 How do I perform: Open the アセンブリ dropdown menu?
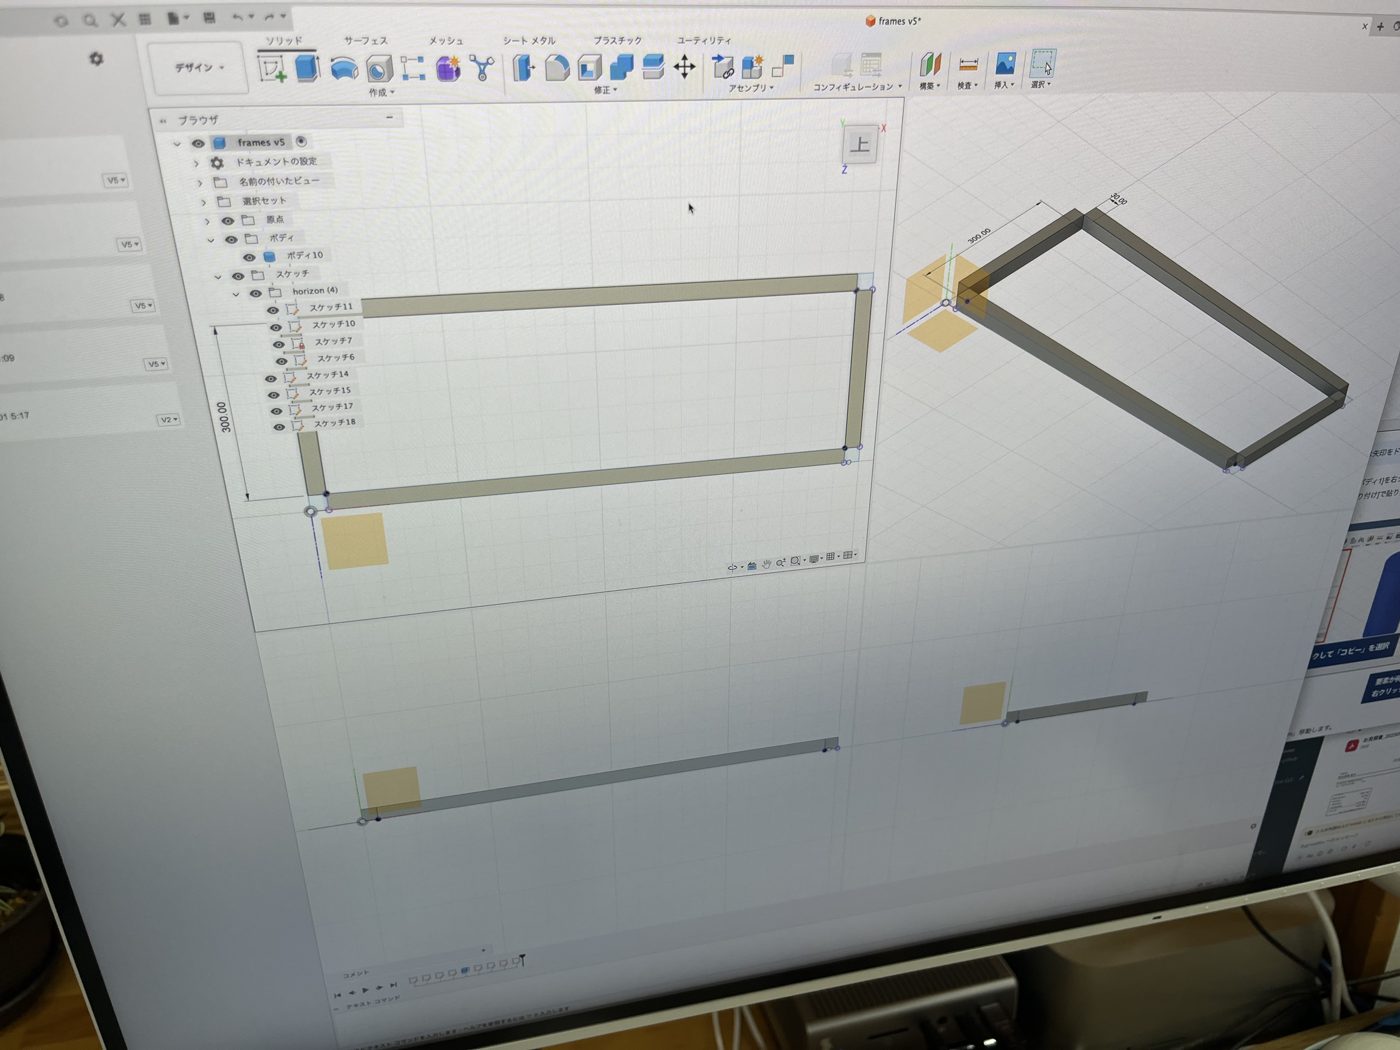pos(750,88)
